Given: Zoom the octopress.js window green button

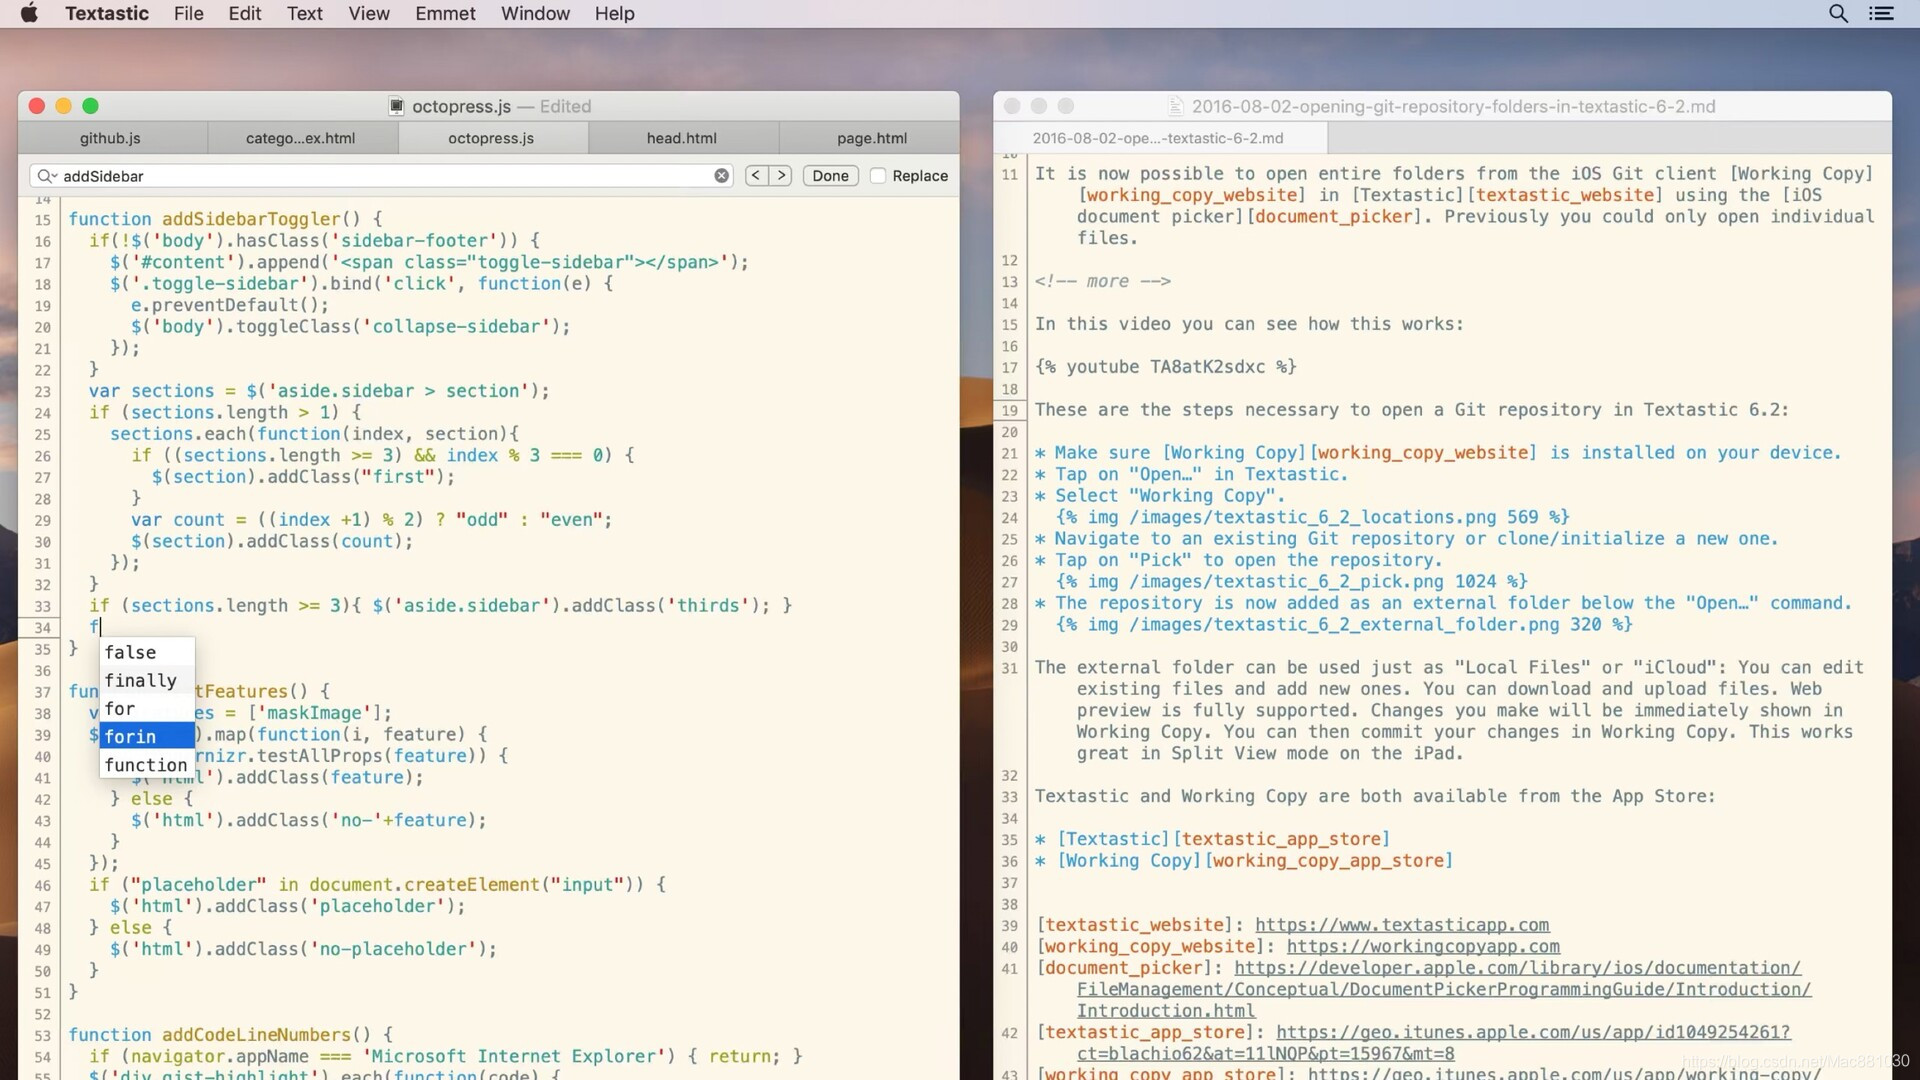Looking at the screenshot, I should (x=90, y=106).
